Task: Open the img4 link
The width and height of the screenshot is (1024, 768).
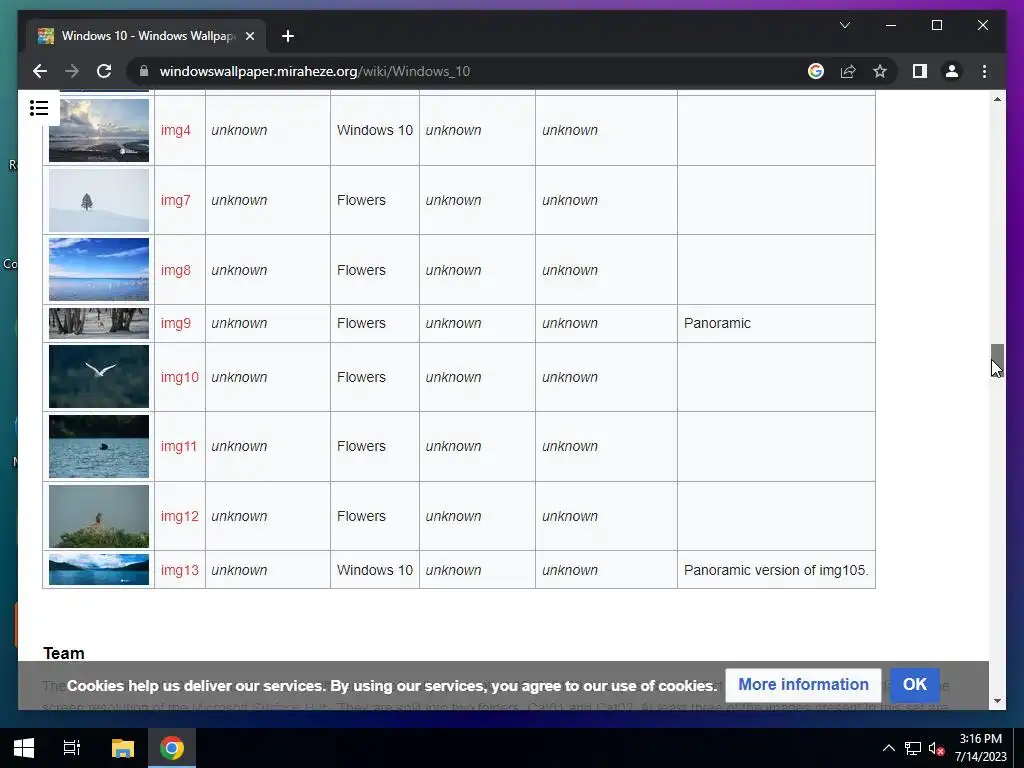Action: [x=176, y=130]
